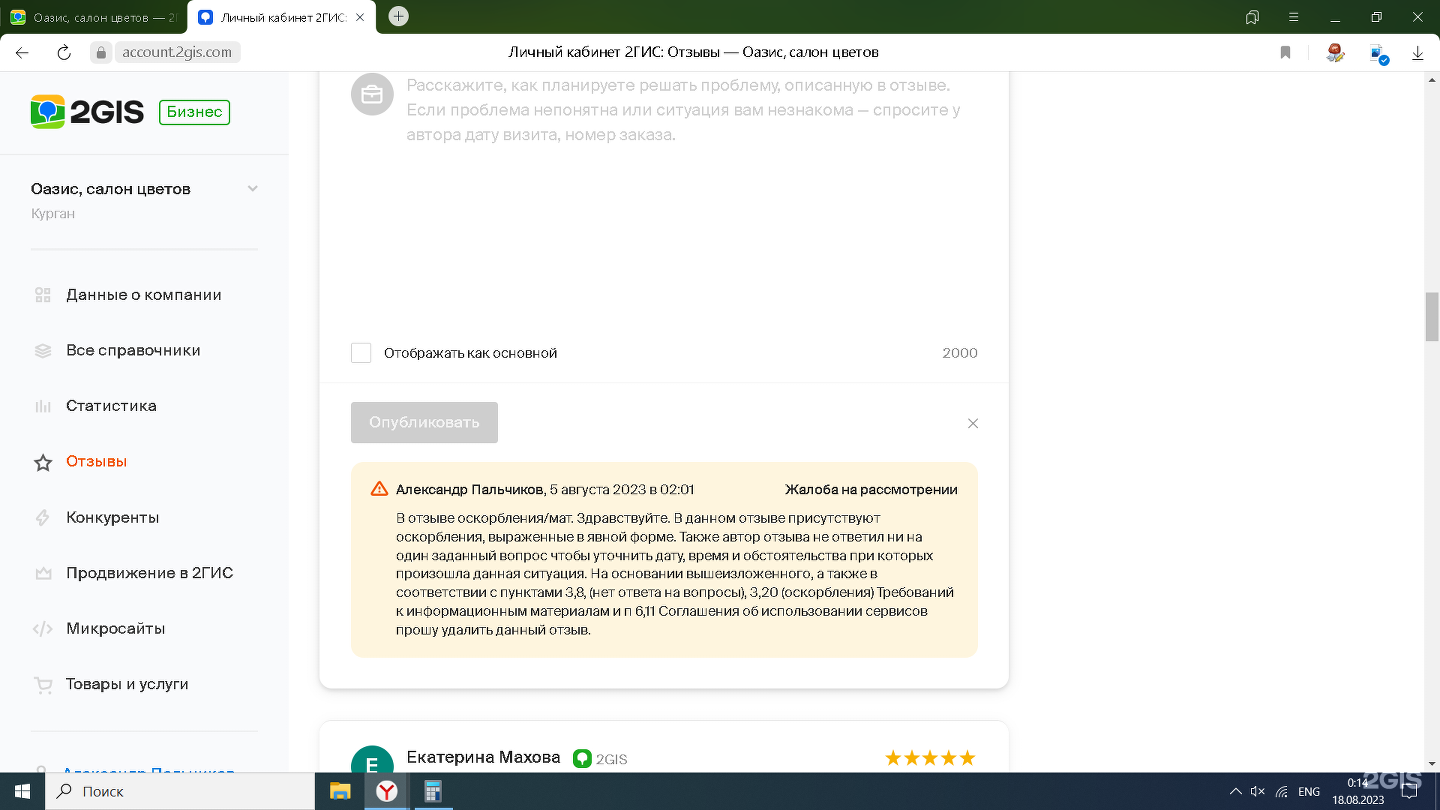Click the muted volume tray icon

click(x=1258, y=791)
